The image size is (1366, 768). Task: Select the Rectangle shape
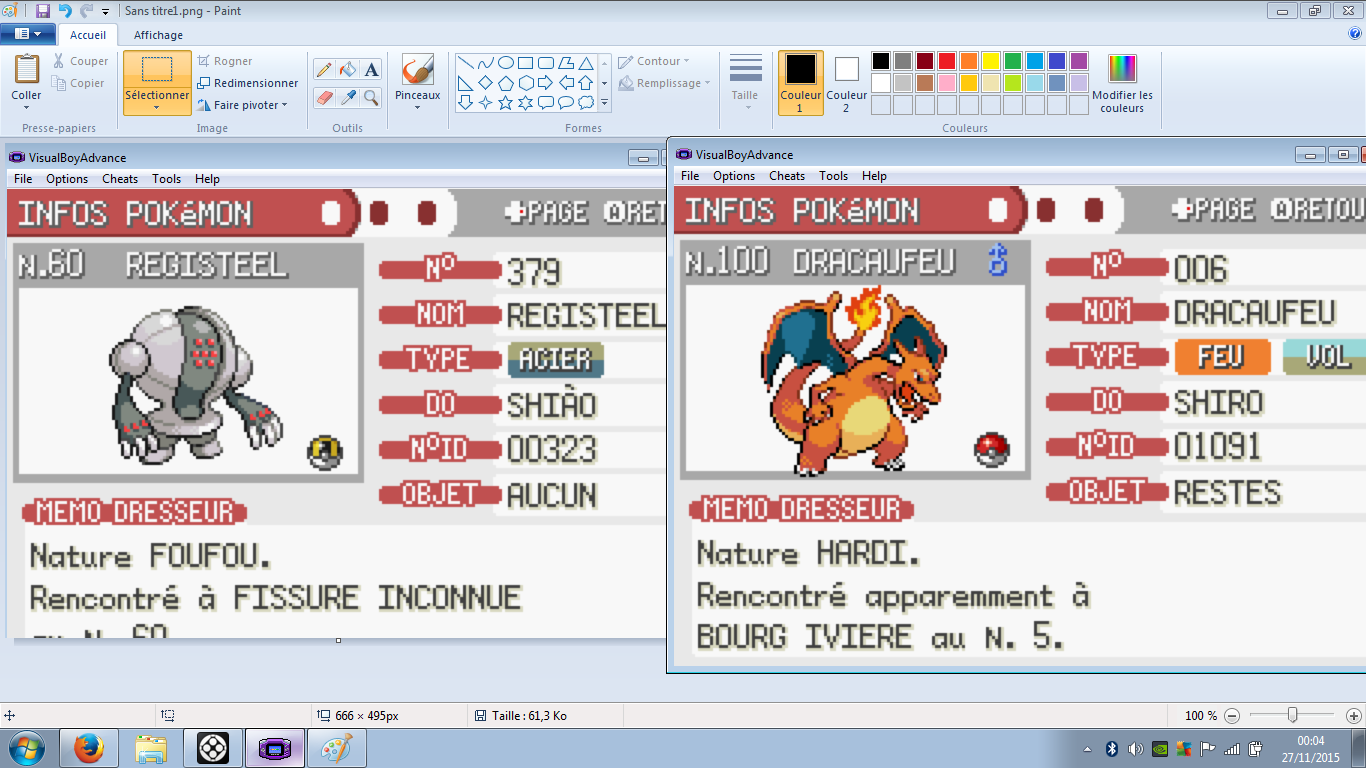click(526, 62)
